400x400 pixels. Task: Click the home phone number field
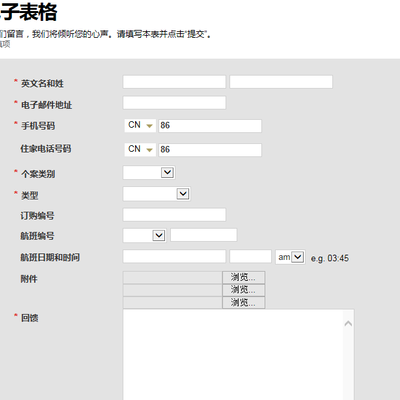(210, 150)
